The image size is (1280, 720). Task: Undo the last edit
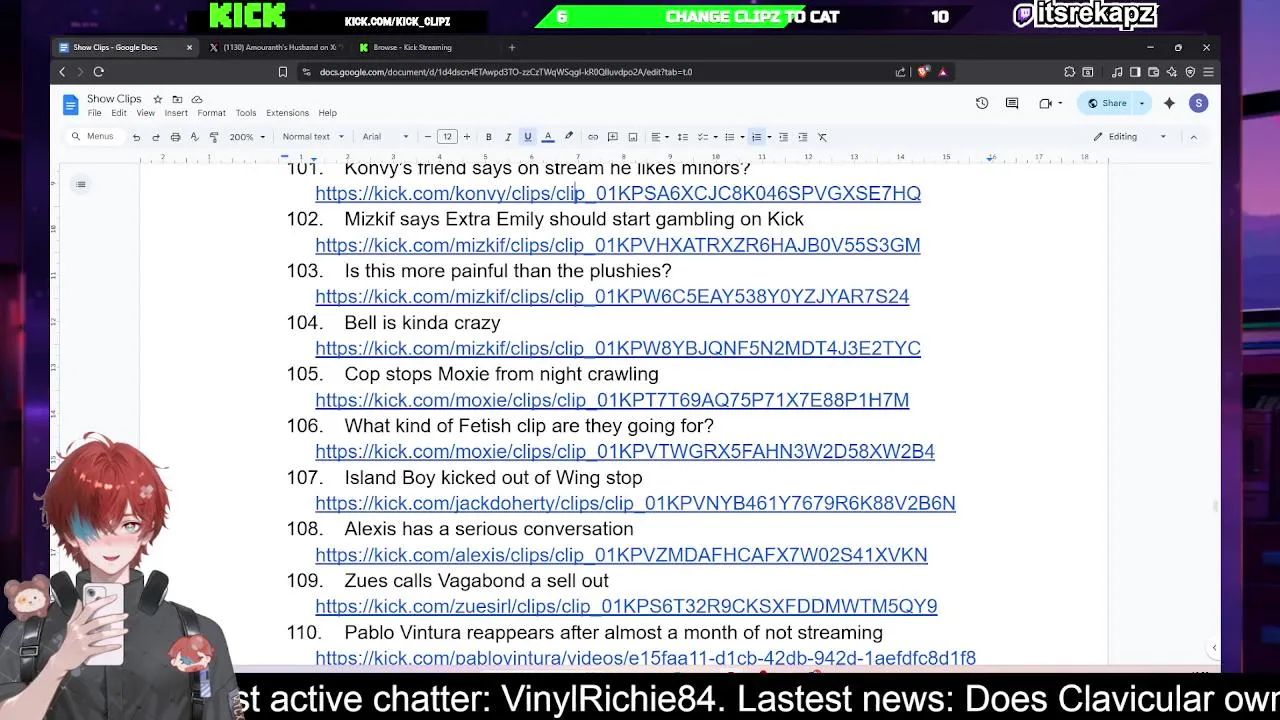coord(136,137)
